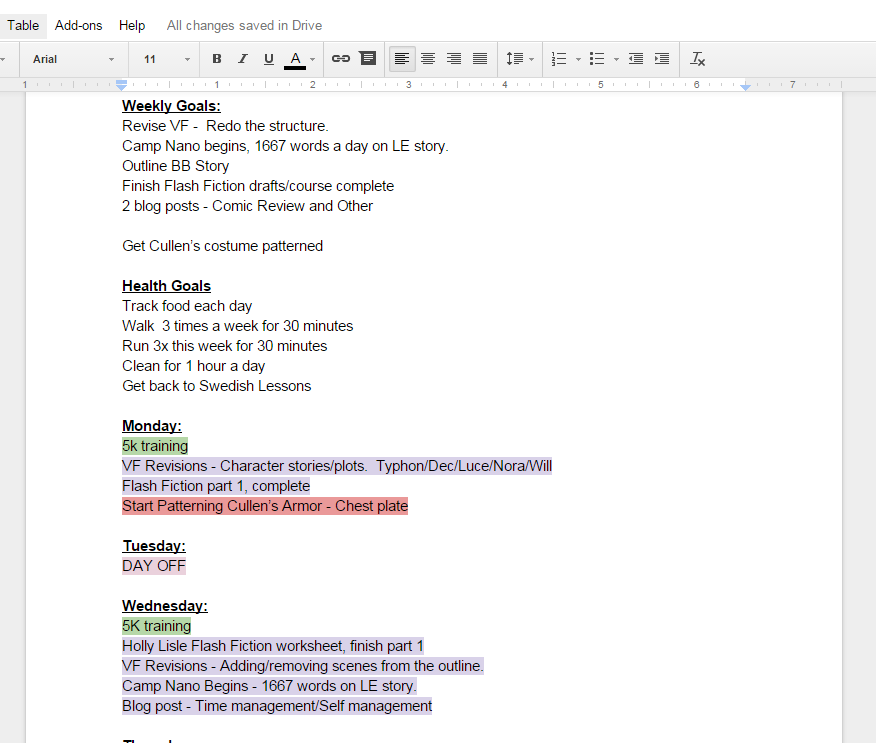Open the Table menu
Image resolution: width=876 pixels, height=743 pixels.
point(23,25)
